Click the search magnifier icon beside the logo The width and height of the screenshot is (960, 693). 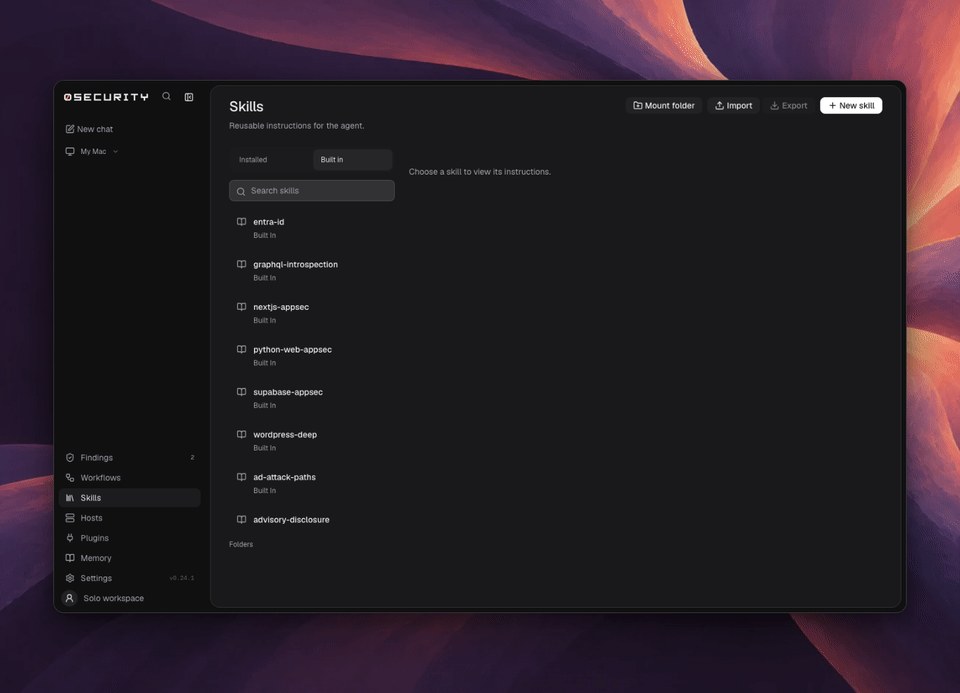[x=166, y=97]
